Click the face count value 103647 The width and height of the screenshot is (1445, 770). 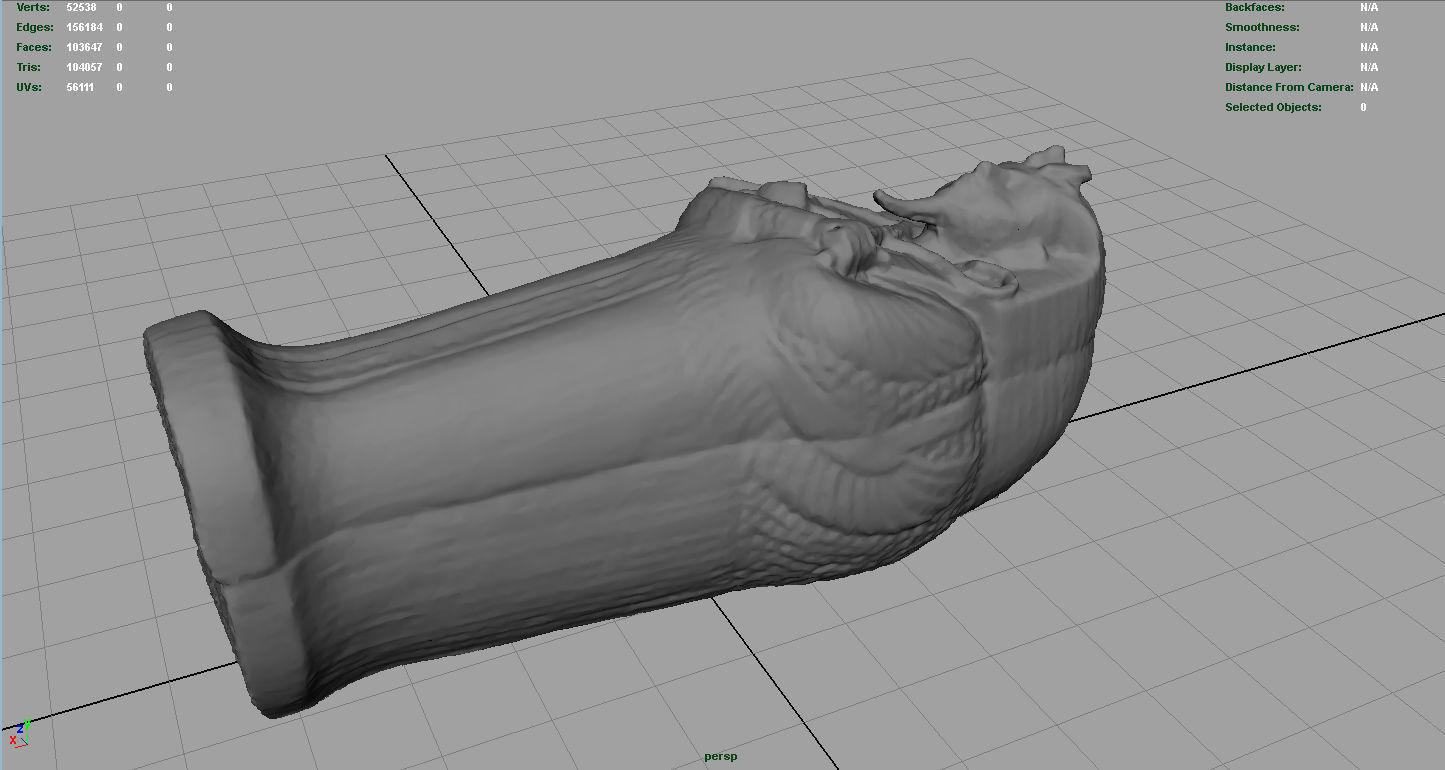click(x=84, y=47)
